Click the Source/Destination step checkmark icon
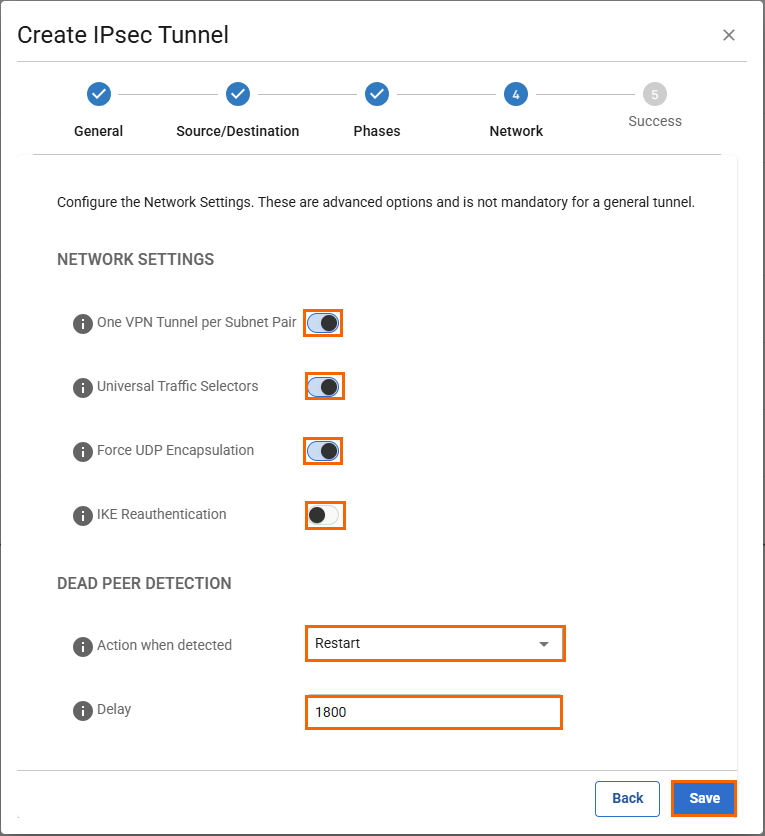The height and width of the screenshot is (836, 765). [x=237, y=94]
